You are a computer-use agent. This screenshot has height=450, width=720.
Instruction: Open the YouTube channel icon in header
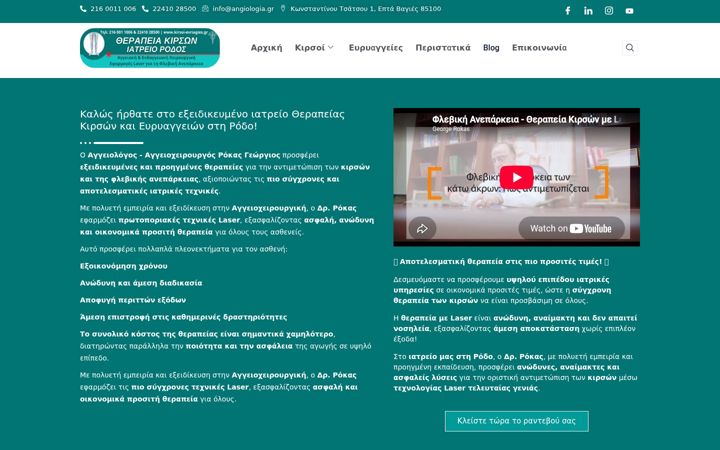630,11
